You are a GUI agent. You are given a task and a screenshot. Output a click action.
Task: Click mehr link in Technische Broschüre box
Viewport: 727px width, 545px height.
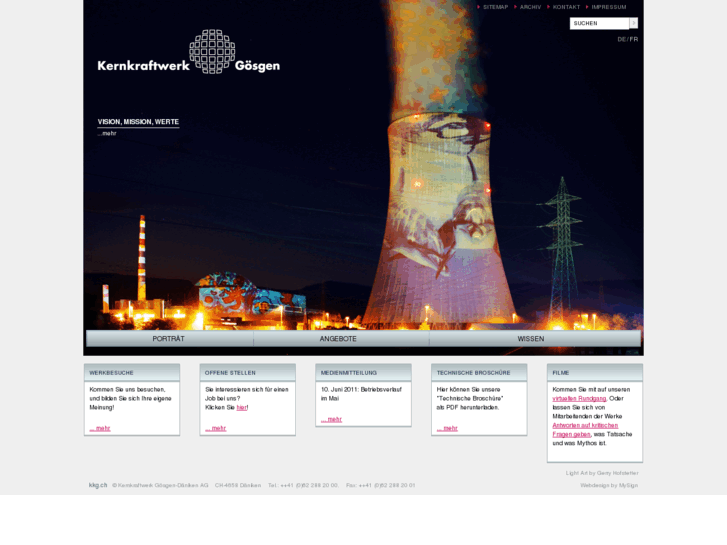447,428
